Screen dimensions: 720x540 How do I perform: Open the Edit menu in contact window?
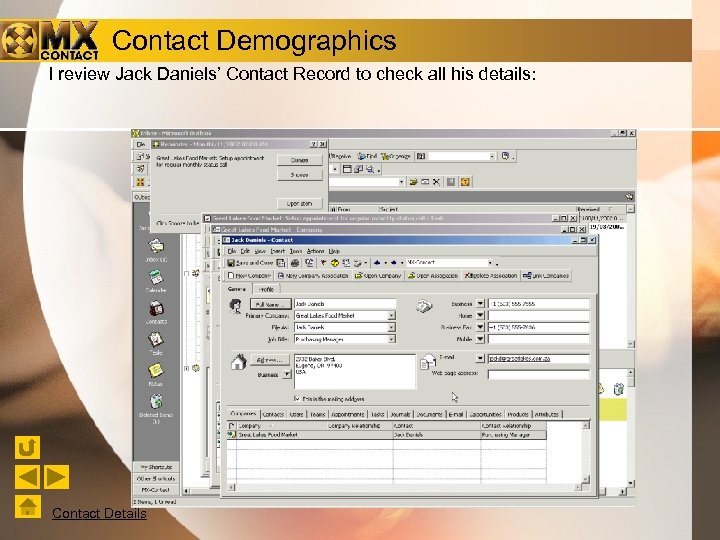pyautogui.click(x=245, y=251)
